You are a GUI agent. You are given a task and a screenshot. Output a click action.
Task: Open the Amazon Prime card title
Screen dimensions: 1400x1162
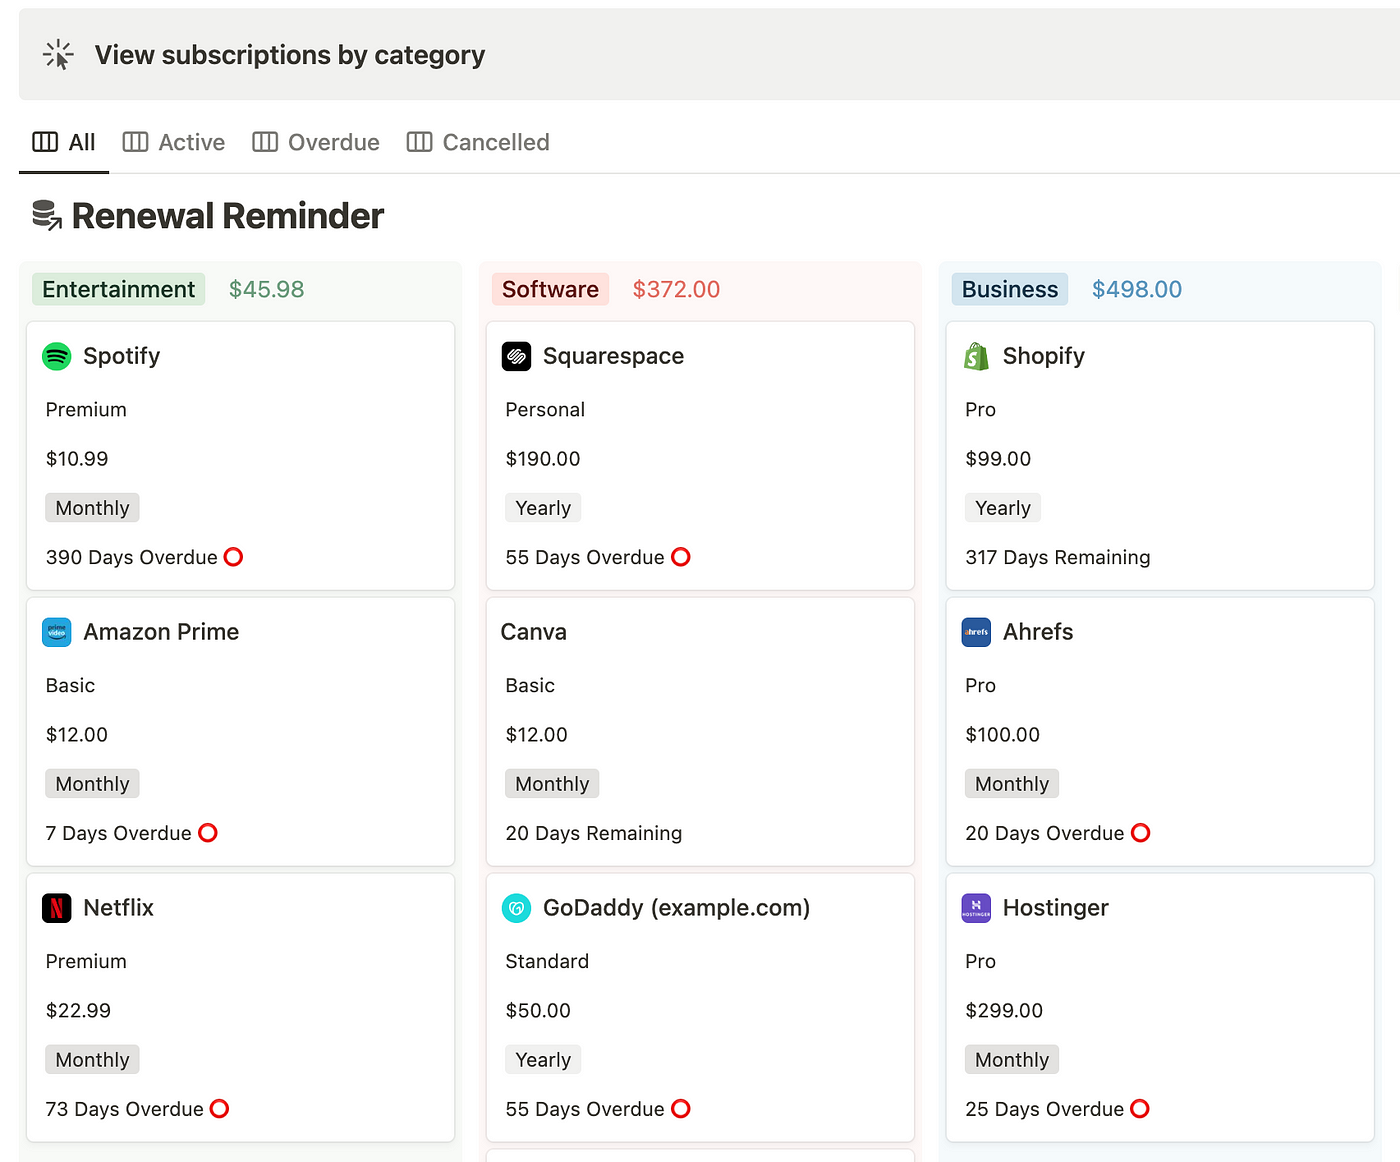pos(161,632)
